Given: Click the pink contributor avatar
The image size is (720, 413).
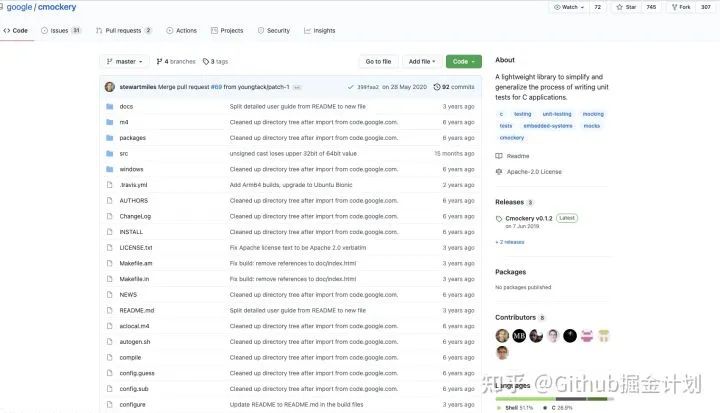Looking at the screenshot, I should (587, 336).
